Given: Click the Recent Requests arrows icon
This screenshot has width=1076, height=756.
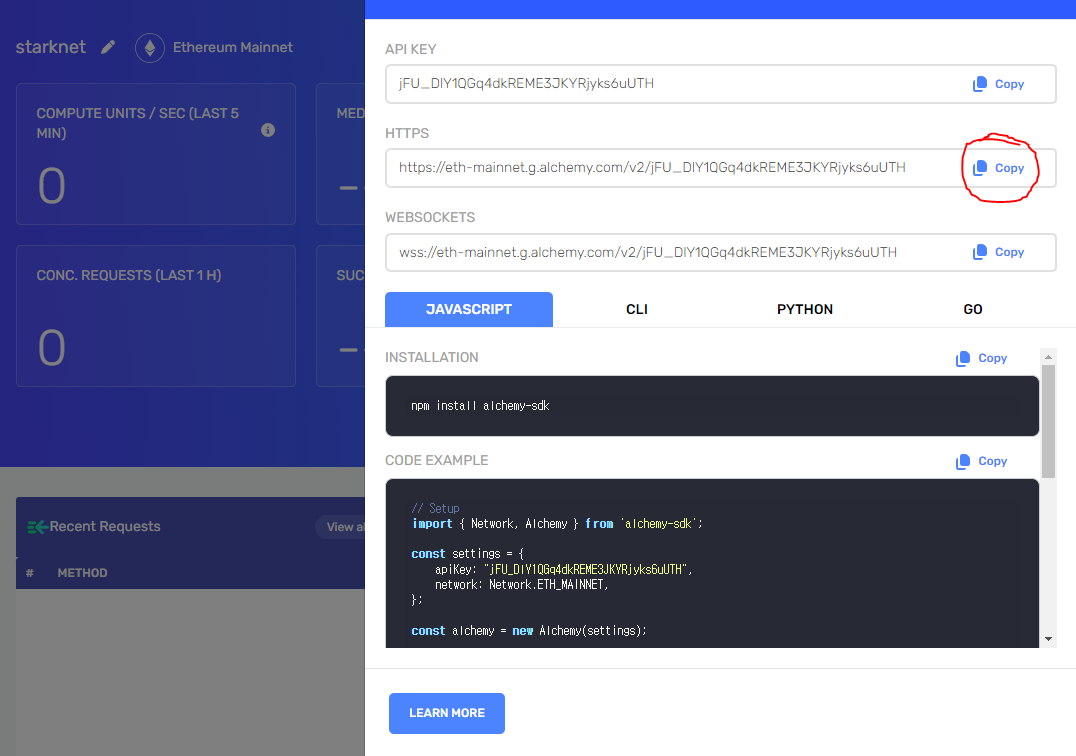Looking at the screenshot, I should (37, 527).
